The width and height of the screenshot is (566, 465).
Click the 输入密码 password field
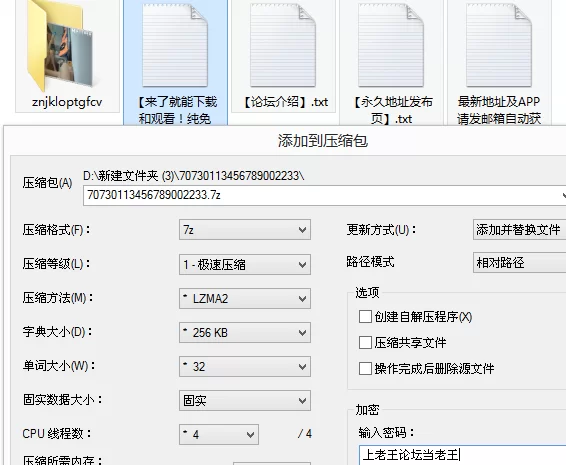462,455
